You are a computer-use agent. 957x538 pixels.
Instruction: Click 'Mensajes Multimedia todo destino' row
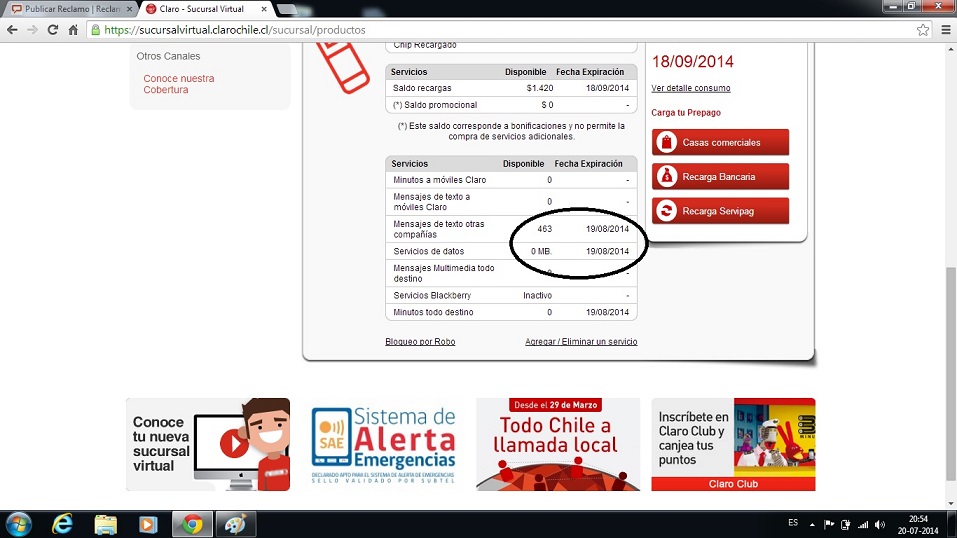point(511,273)
